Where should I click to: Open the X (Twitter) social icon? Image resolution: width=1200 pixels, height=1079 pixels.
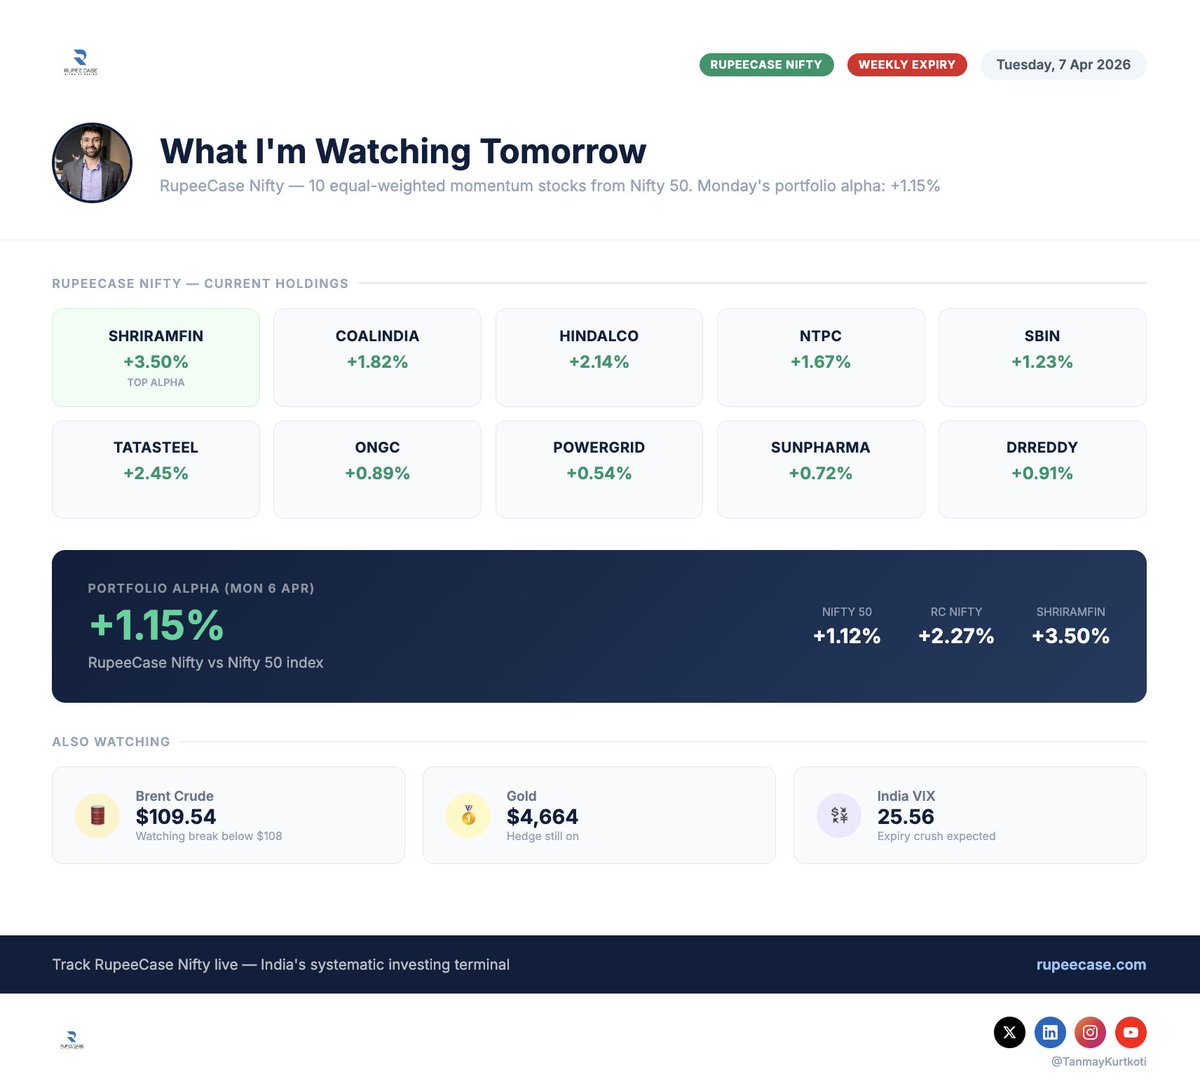[x=1010, y=1032]
